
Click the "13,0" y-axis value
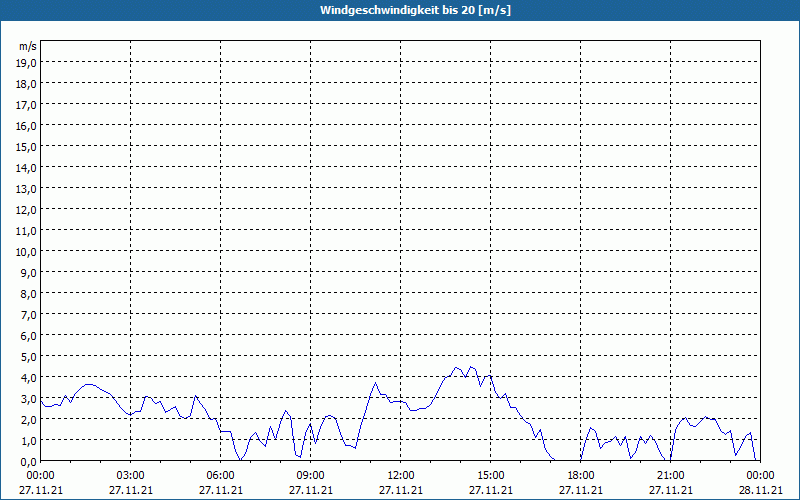(x=27, y=189)
